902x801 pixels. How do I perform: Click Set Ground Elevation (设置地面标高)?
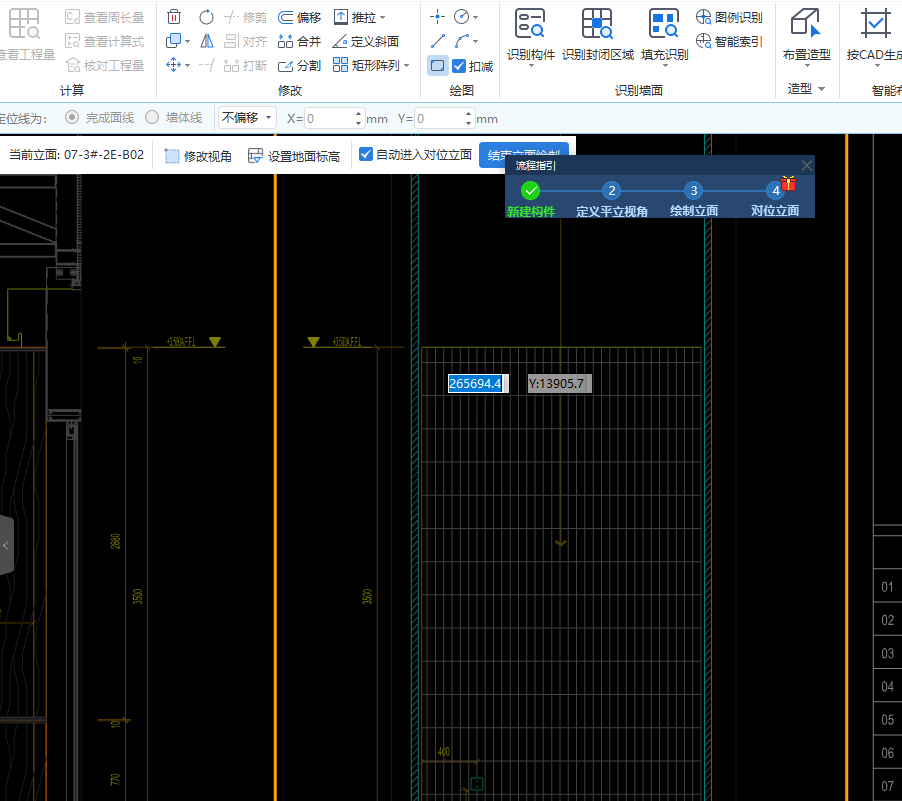point(294,156)
